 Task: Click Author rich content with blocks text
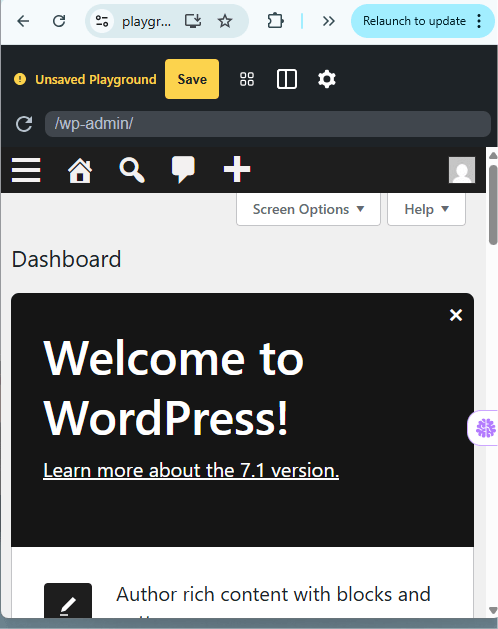pyautogui.click(x=273, y=594)
